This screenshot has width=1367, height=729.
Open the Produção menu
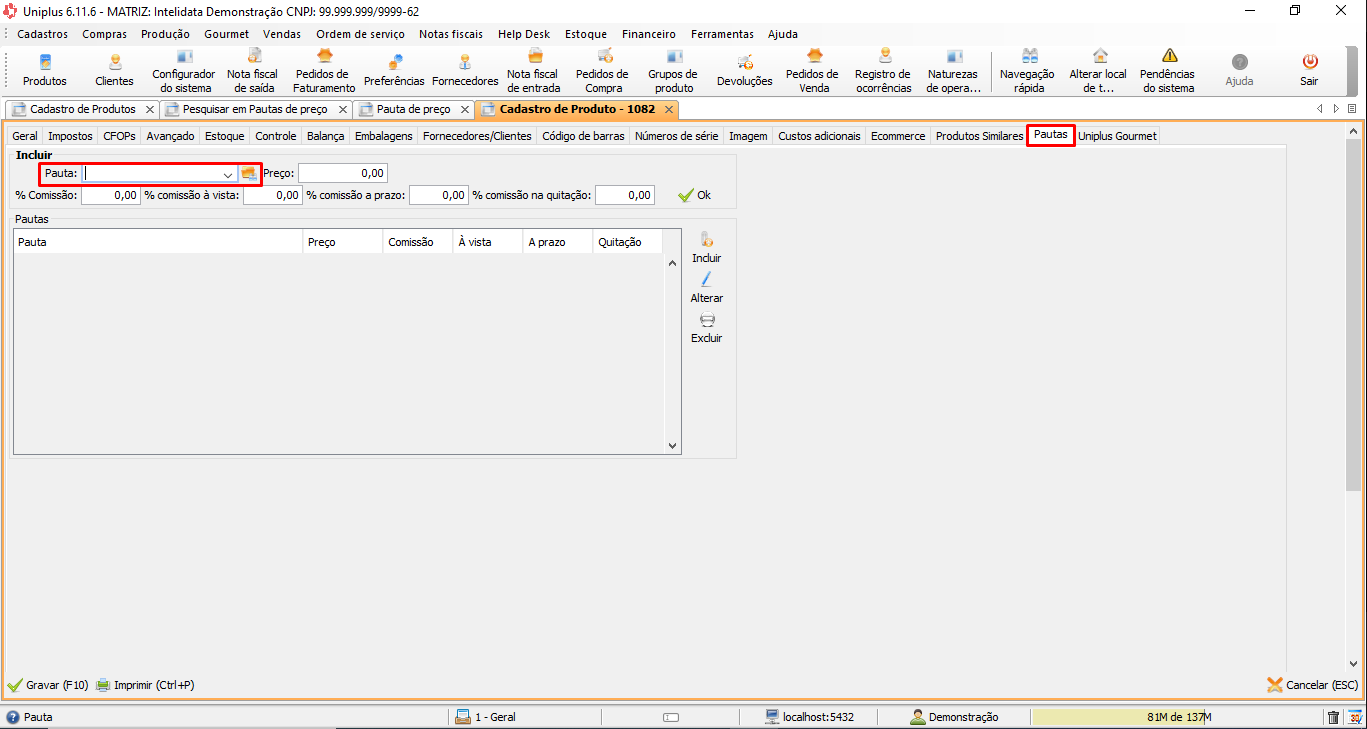[165, 34]
